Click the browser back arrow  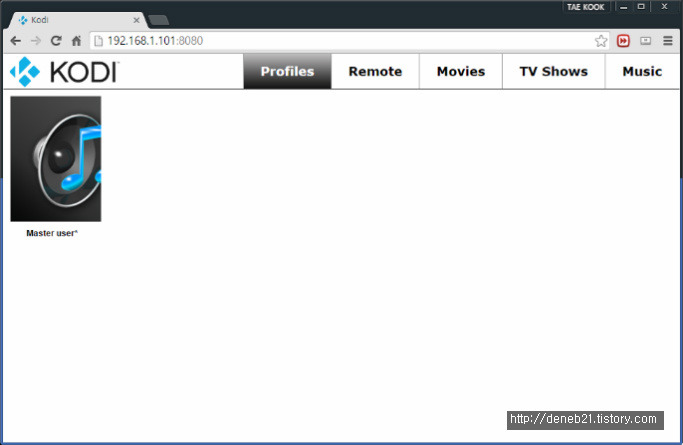(x=16, y=41)
